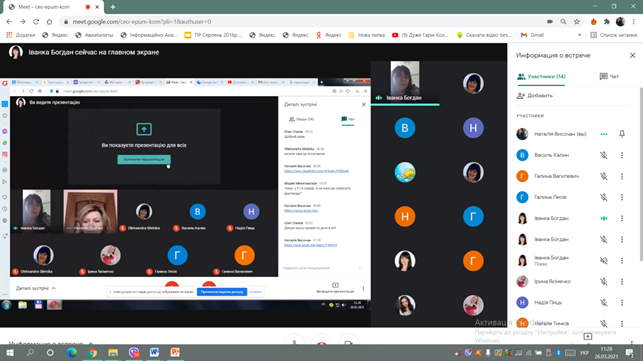643x361 pixels.
Task: Select the orange Н participant tile
Action: [x=405, y=217]
